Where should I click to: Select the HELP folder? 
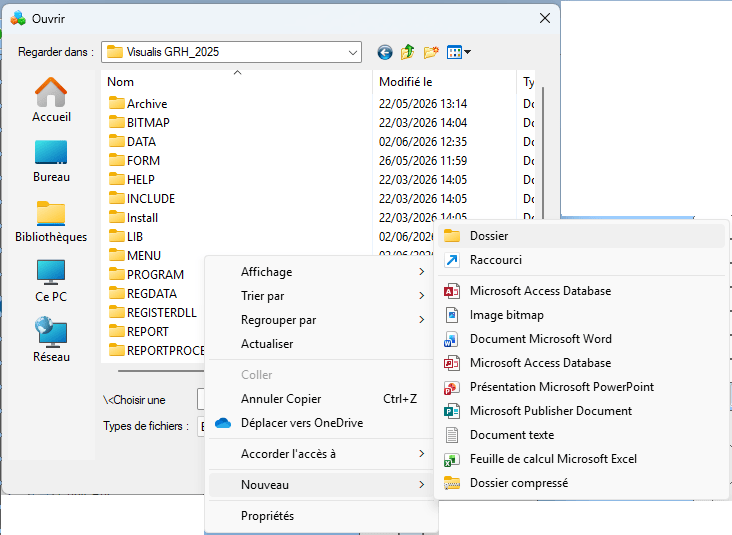tap(132, 180)
